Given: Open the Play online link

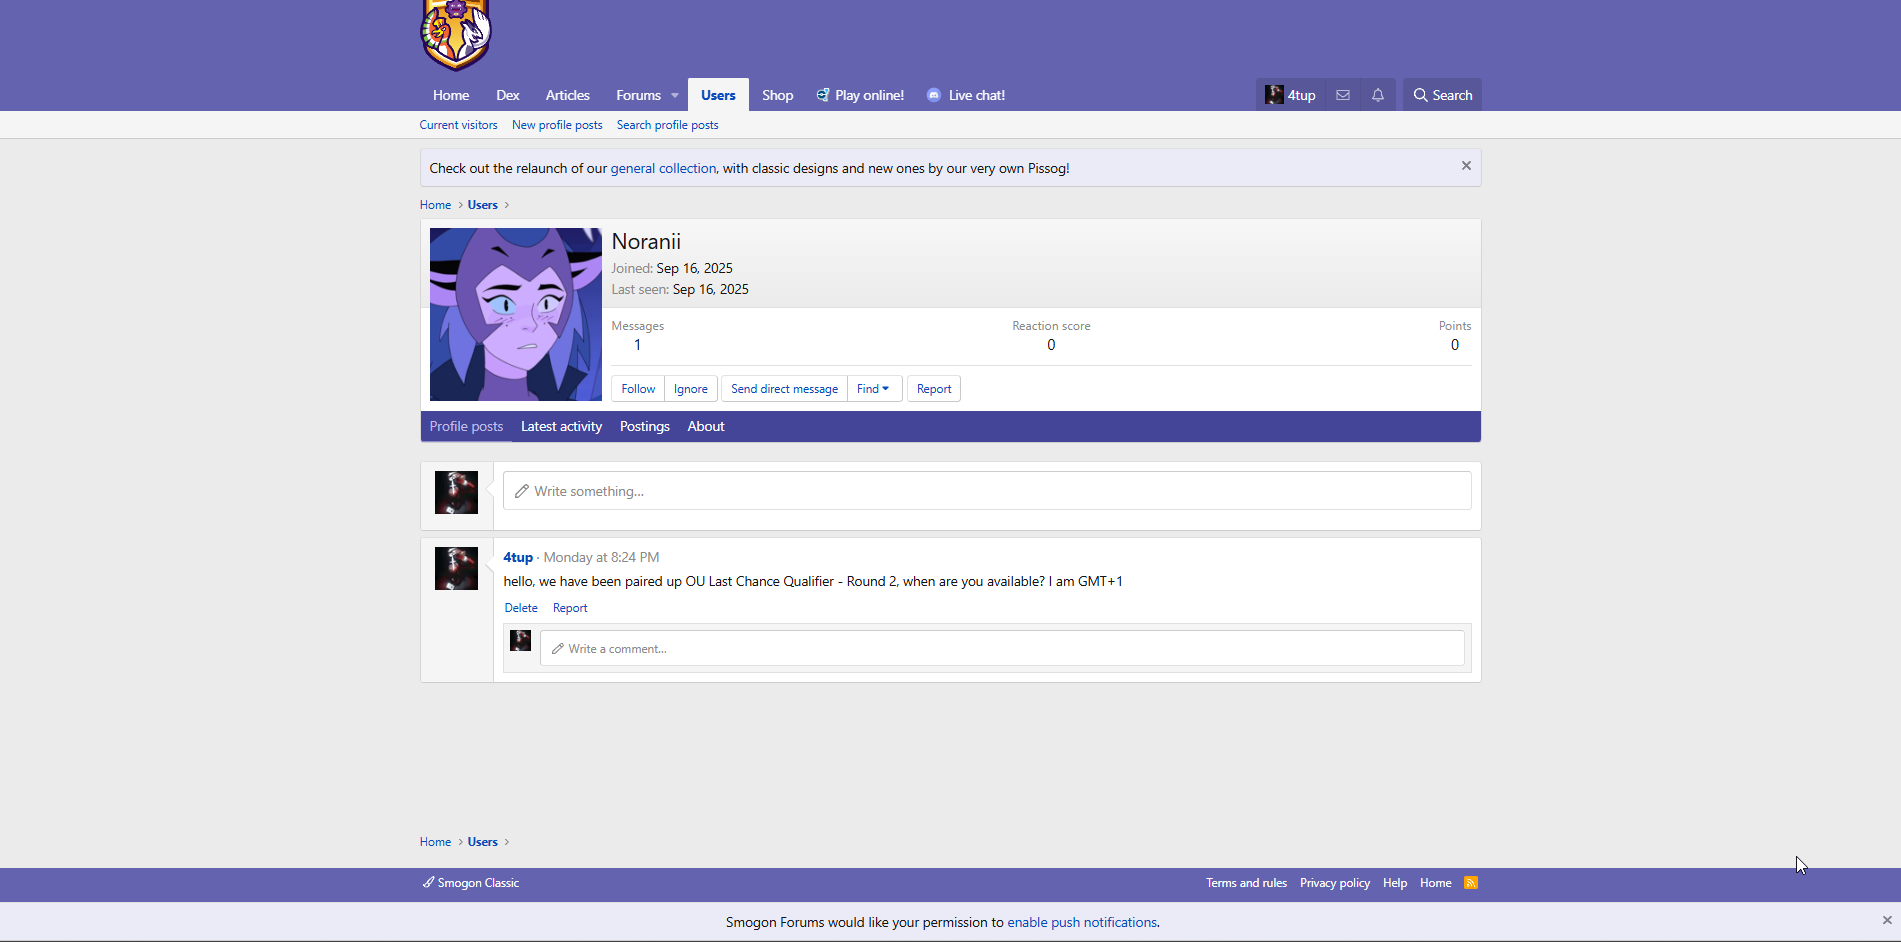Looking at the screenshot, I should tap(860, 95).
